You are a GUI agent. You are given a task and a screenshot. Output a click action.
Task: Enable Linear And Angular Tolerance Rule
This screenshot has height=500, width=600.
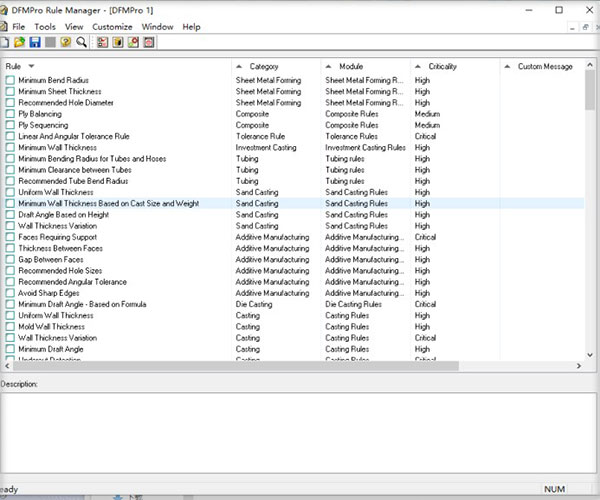click(10, 136)
